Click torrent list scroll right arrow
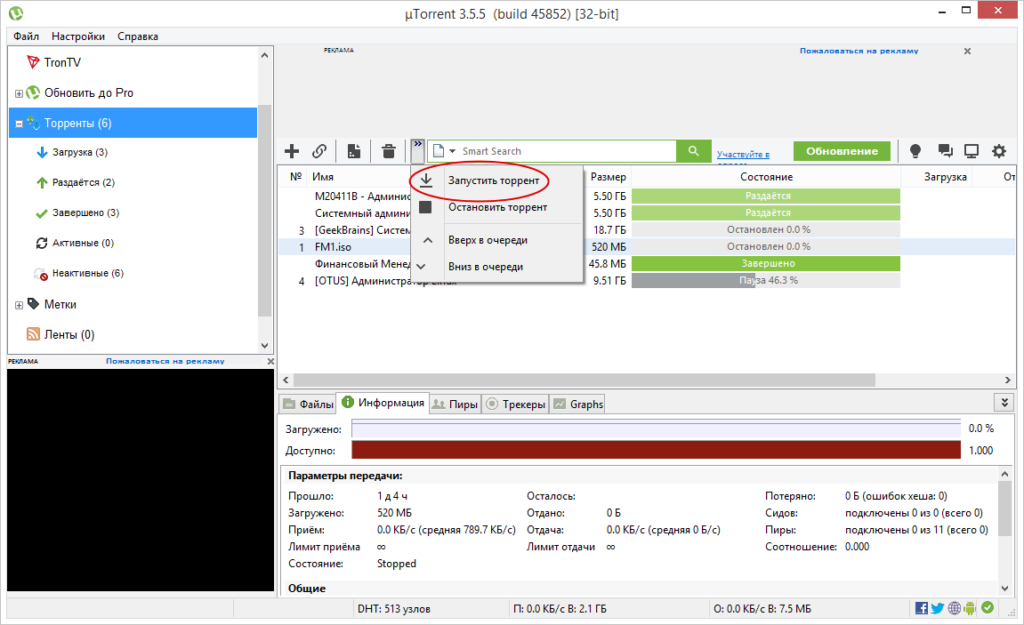This screenshot has width=1024, height=625. pos(1008,379)
